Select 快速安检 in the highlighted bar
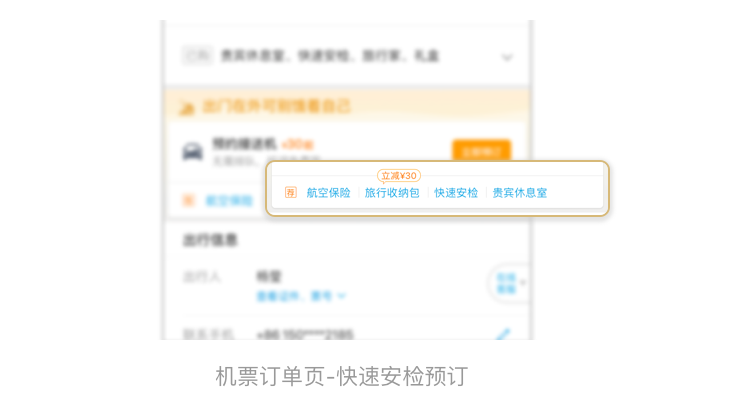750x418 pixels. pos(456,193)
